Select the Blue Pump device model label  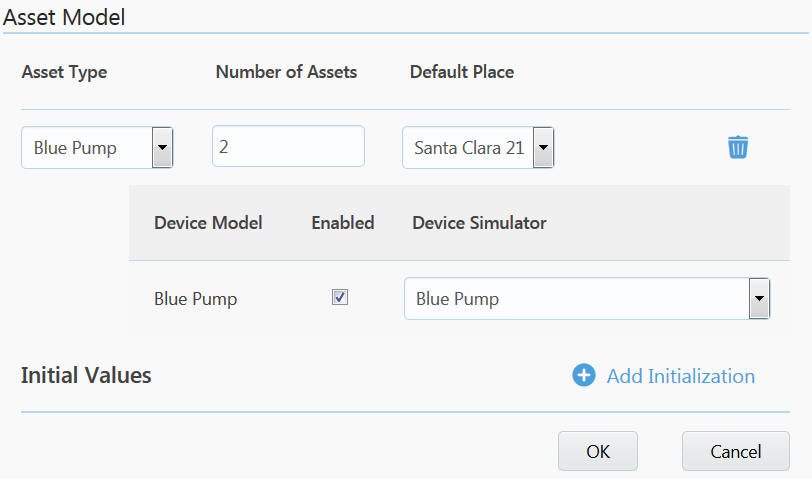click(x=195, y=299)
